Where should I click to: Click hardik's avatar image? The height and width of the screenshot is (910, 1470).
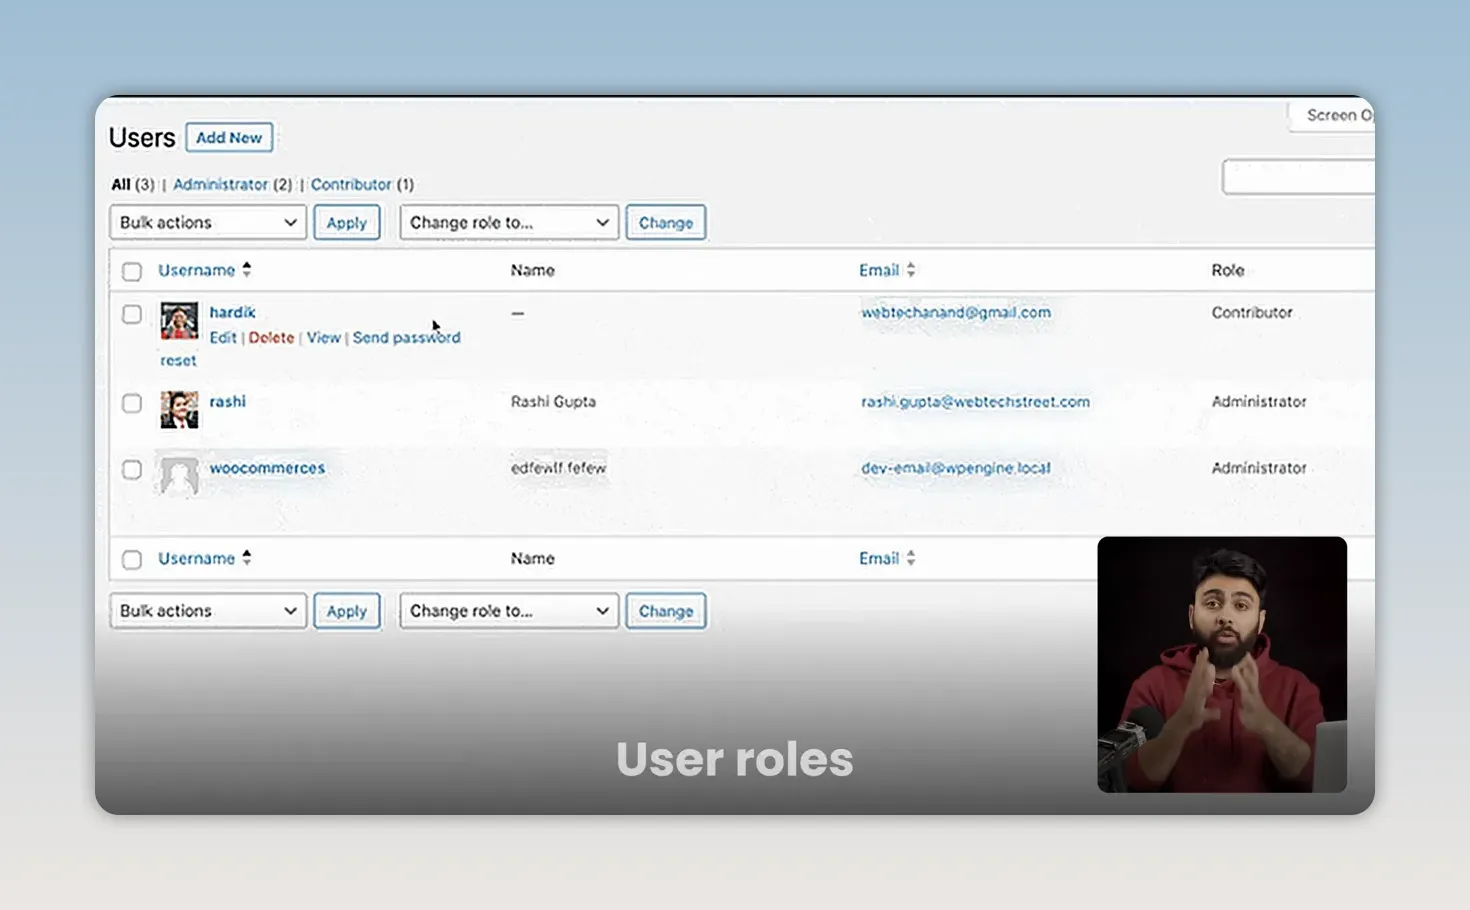(x=179, y=321)
